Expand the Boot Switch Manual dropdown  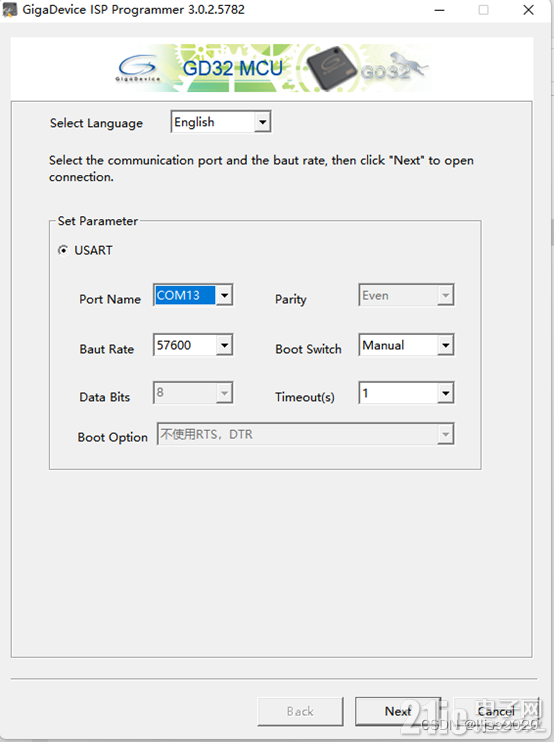pyautogui.click(x=446, y=345)
